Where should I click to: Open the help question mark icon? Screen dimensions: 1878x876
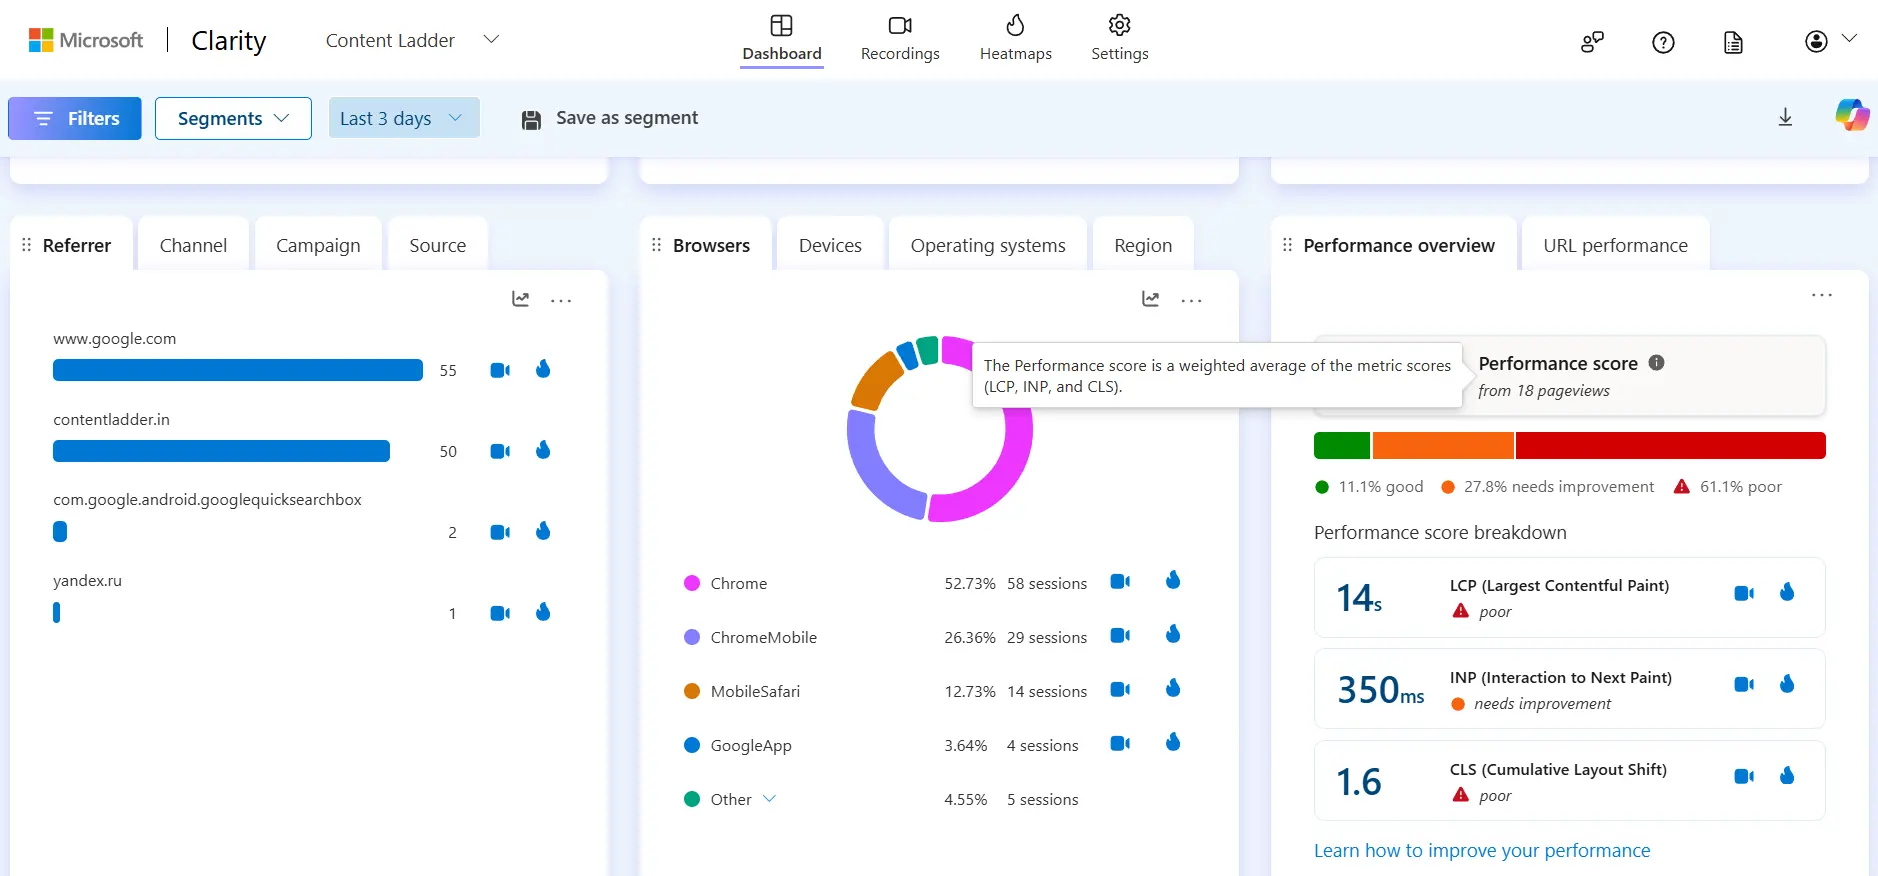coord(1663,42)
